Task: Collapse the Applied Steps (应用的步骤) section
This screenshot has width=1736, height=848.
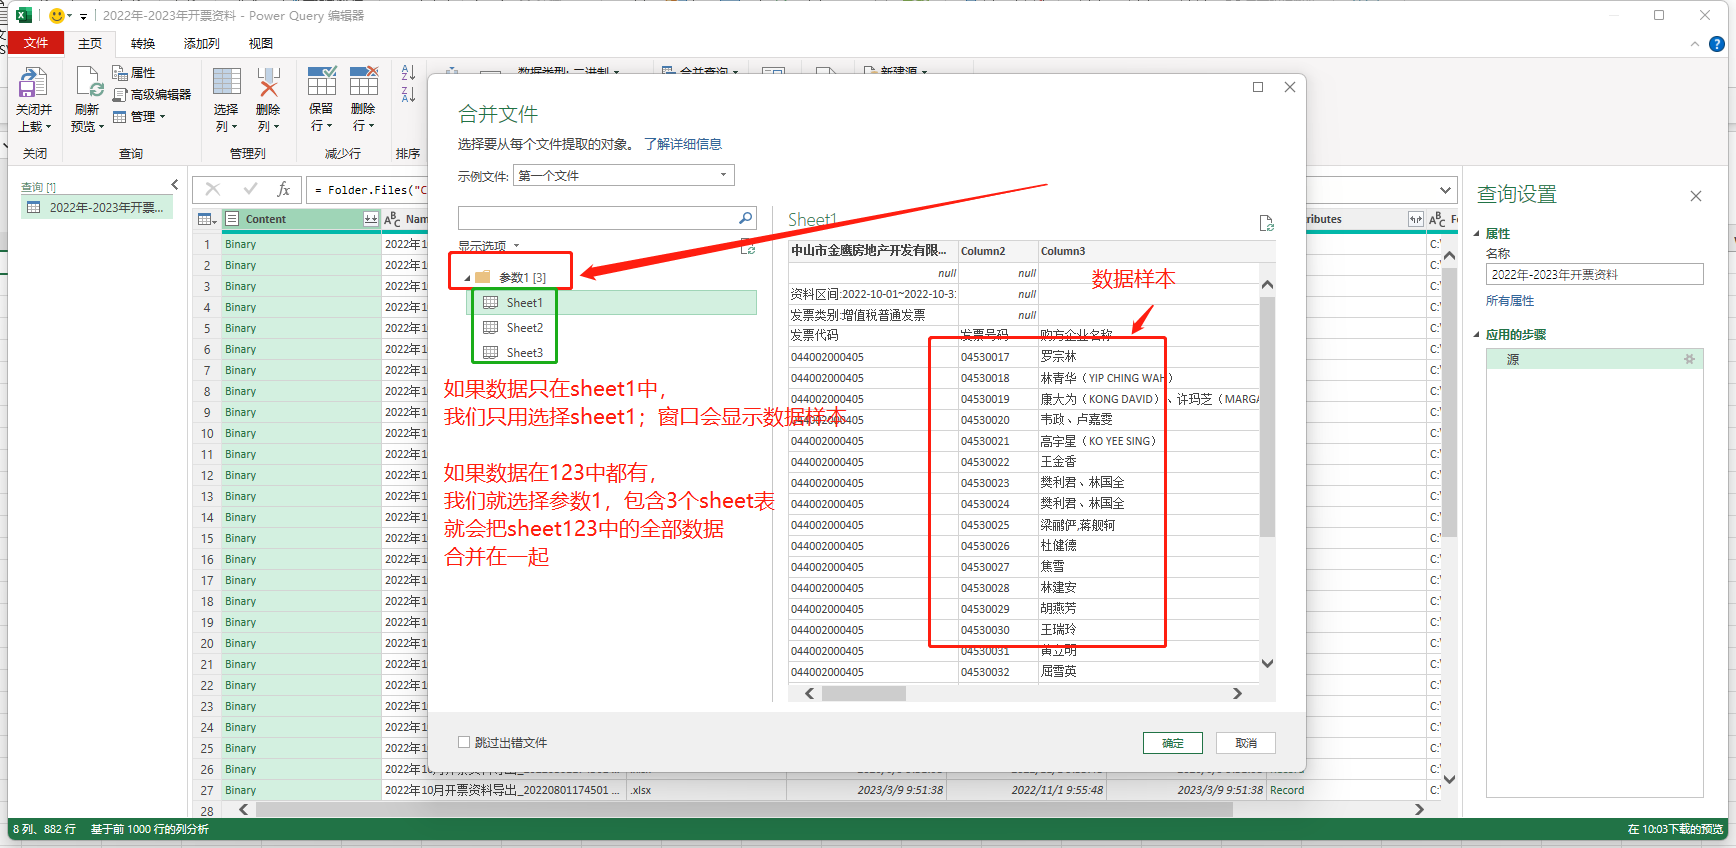Action: (1477, 335)
